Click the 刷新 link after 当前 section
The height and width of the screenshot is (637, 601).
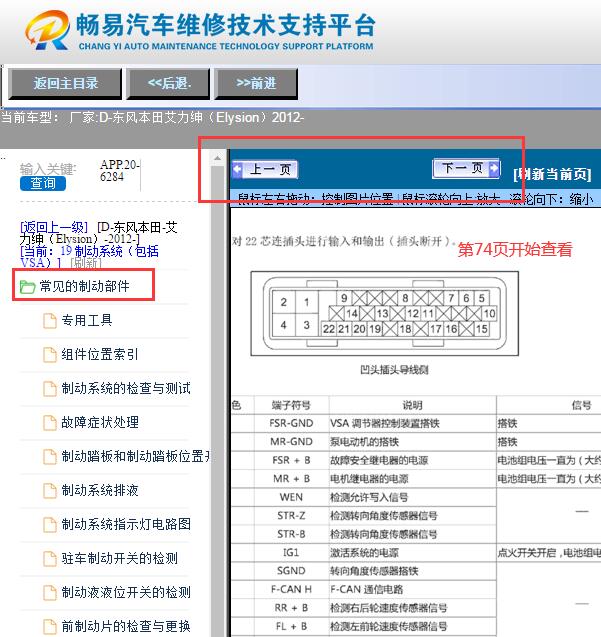click(x=85, y=263)
